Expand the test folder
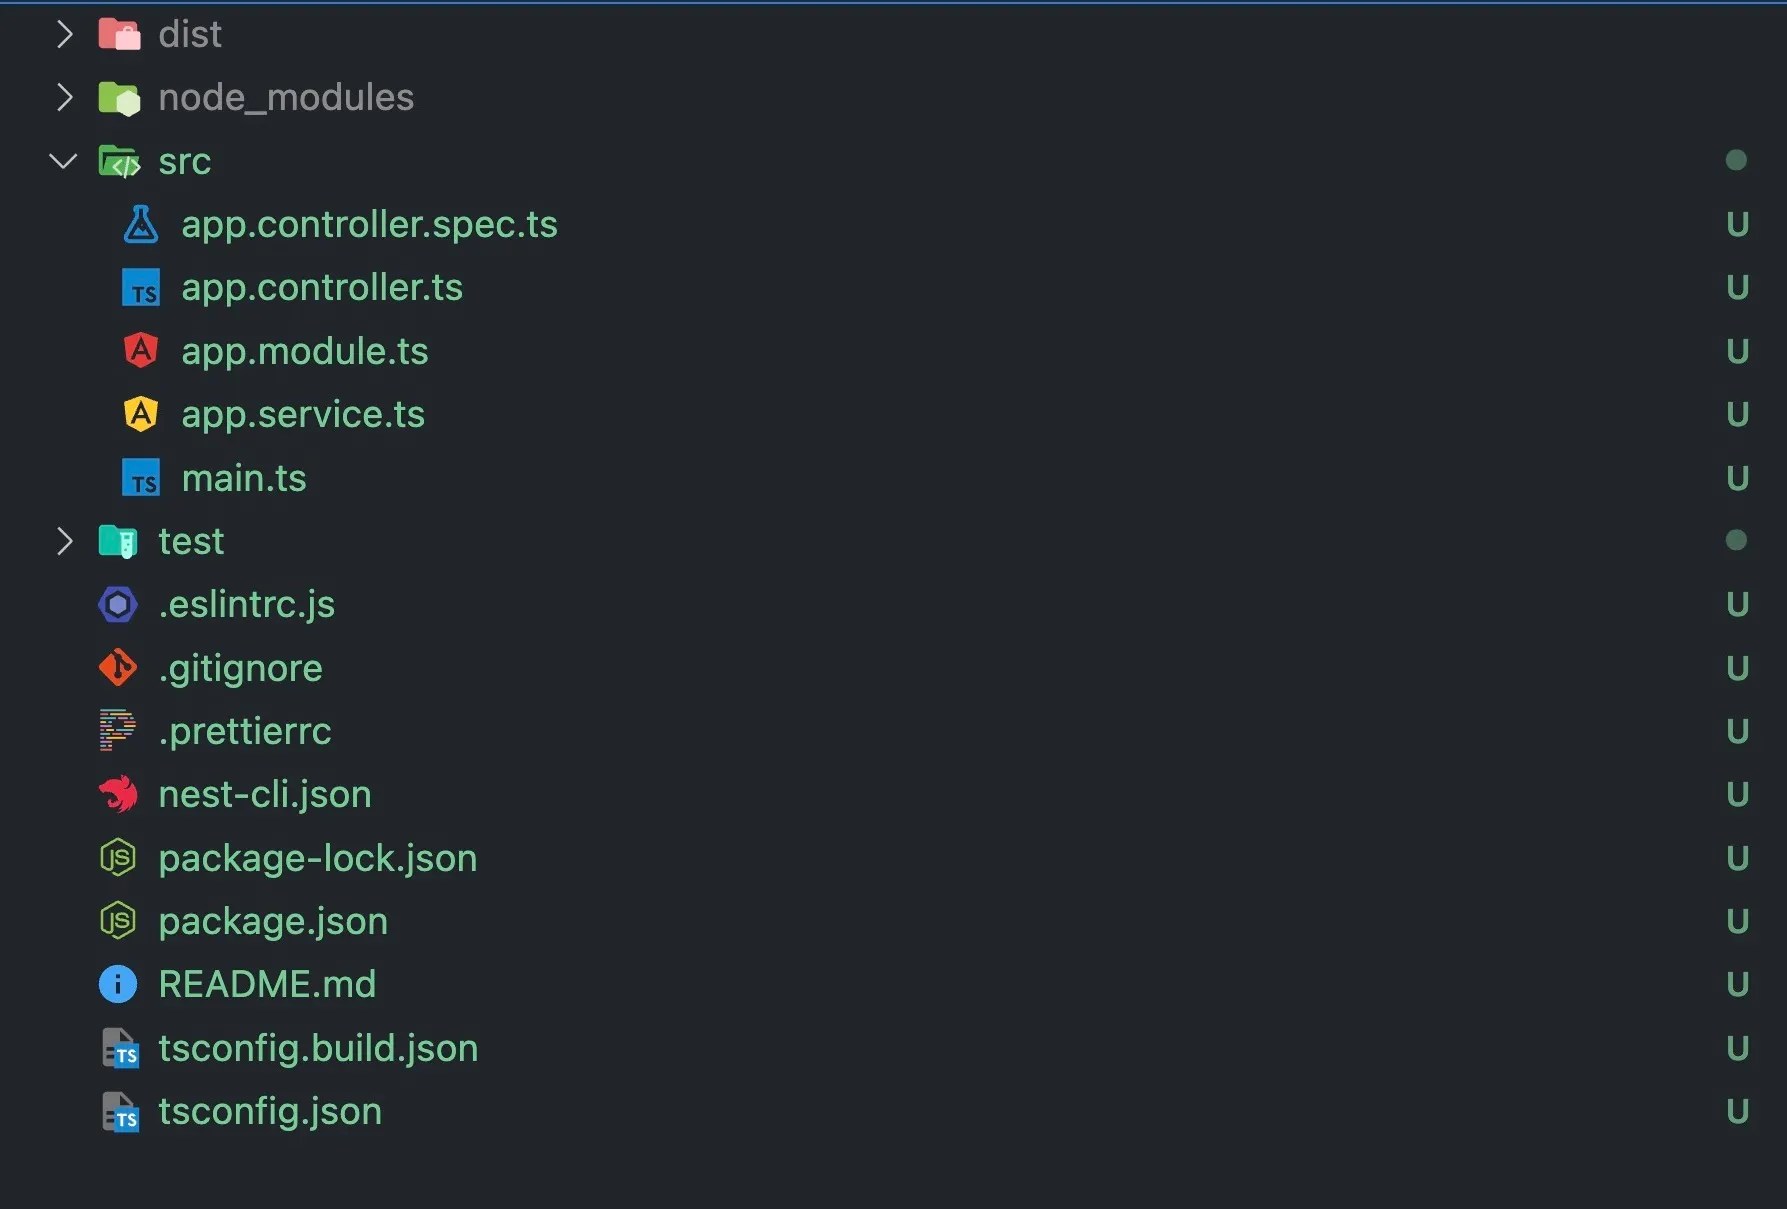Image resolution: width=1787 pixels, height=1209 pixels. click(x=64, y=541)
